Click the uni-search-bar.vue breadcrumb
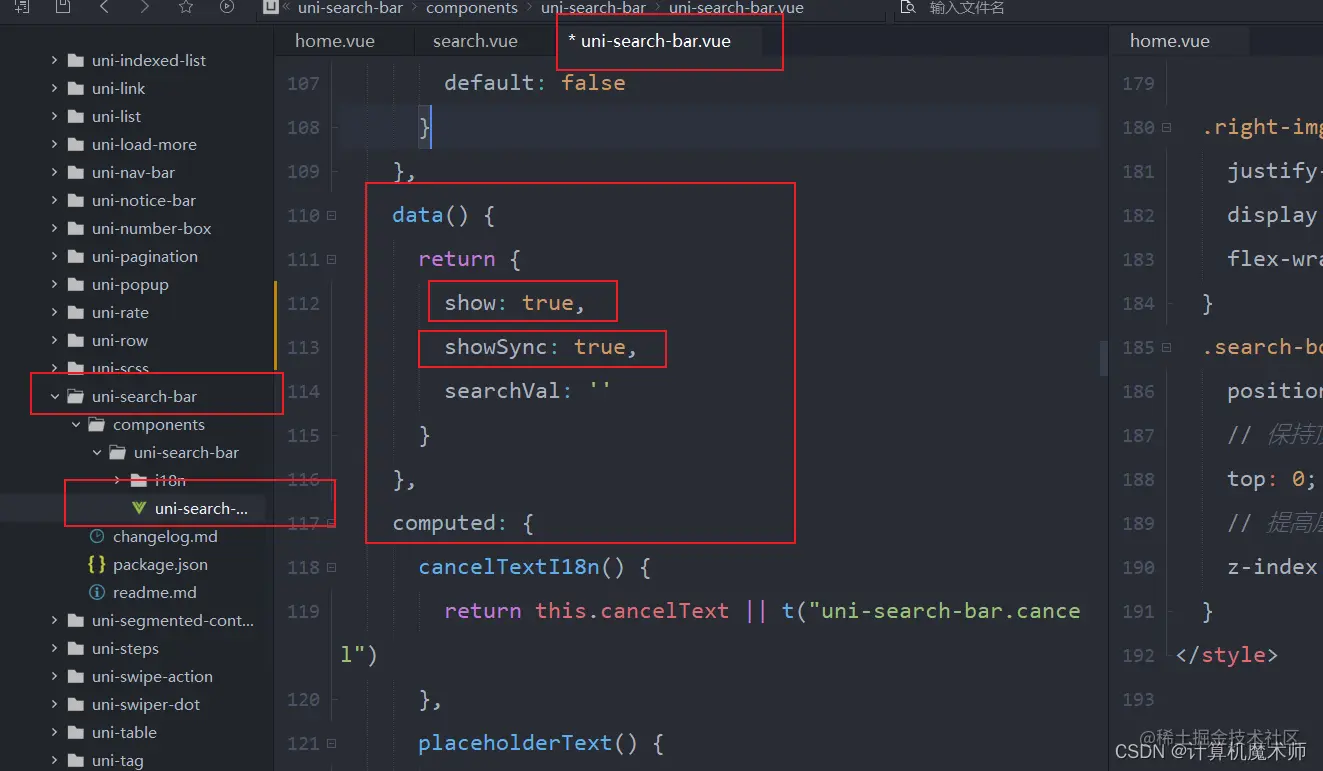The width and height of the screenshot is (1323, 771). click(736, 7)
